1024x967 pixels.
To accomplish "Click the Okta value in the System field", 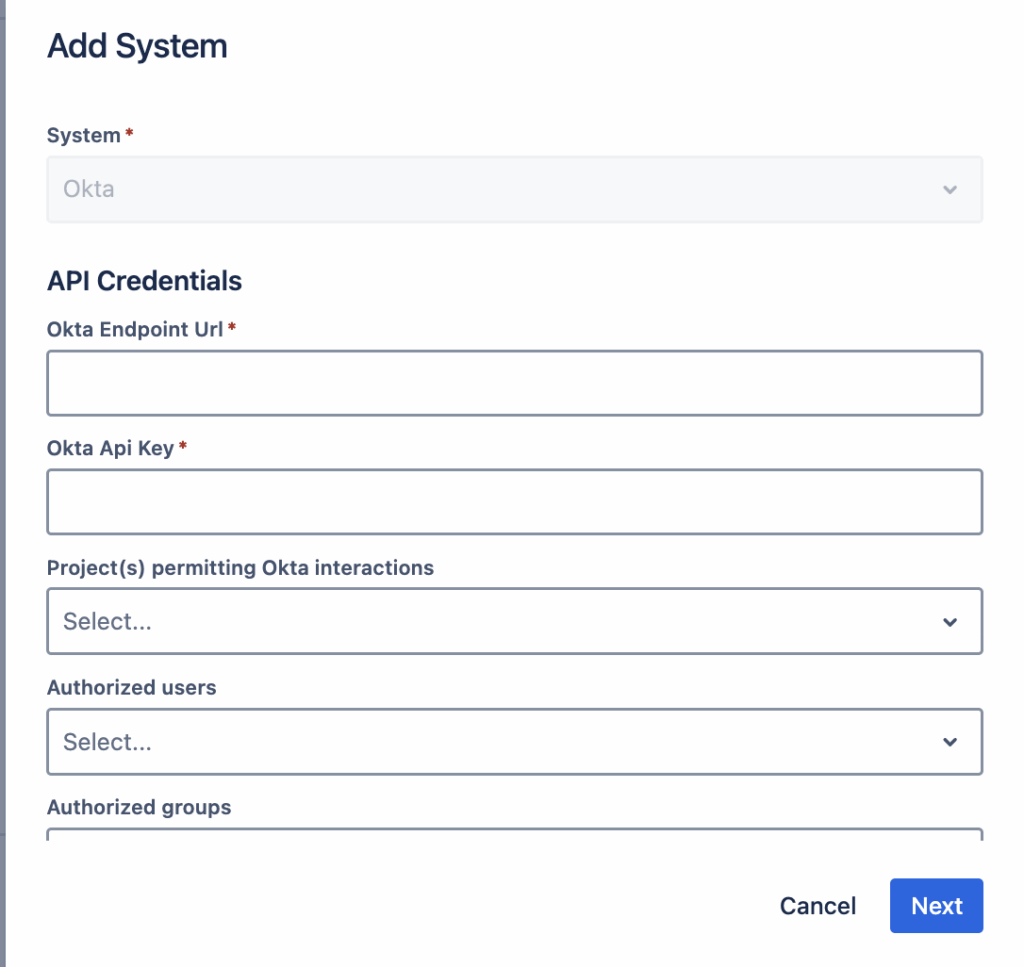I will [x=89, y=189].
